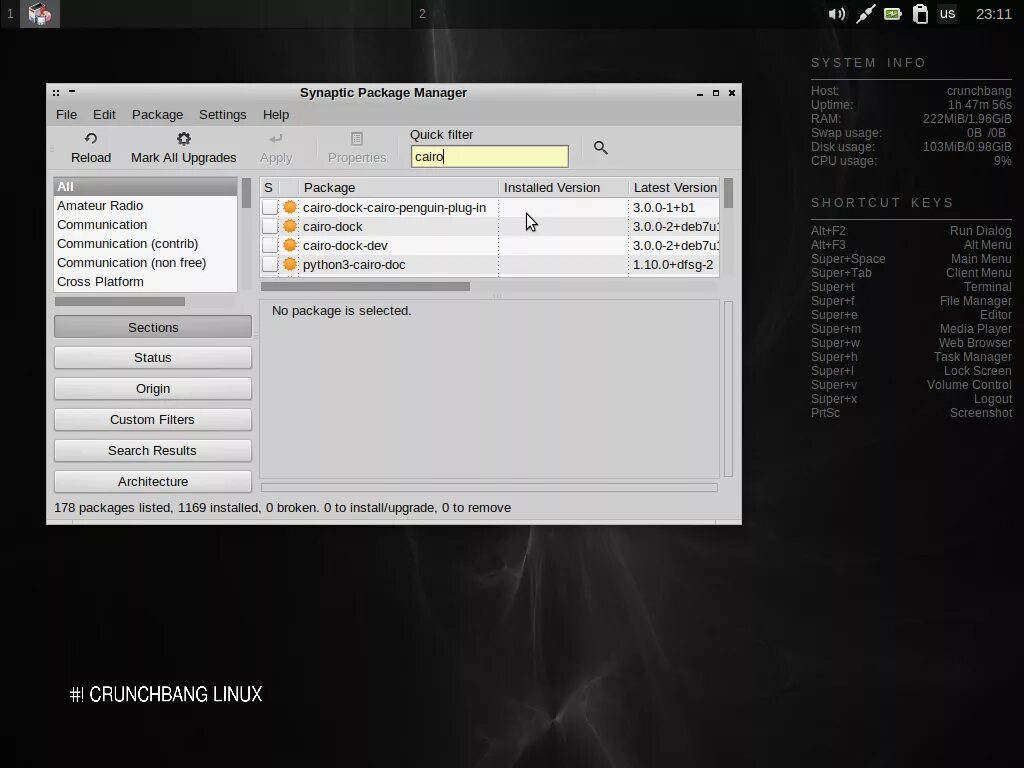
Task: Mark checkbox for cairo-dock-cairo-penguin-plug-in
Action: [270, 207]
